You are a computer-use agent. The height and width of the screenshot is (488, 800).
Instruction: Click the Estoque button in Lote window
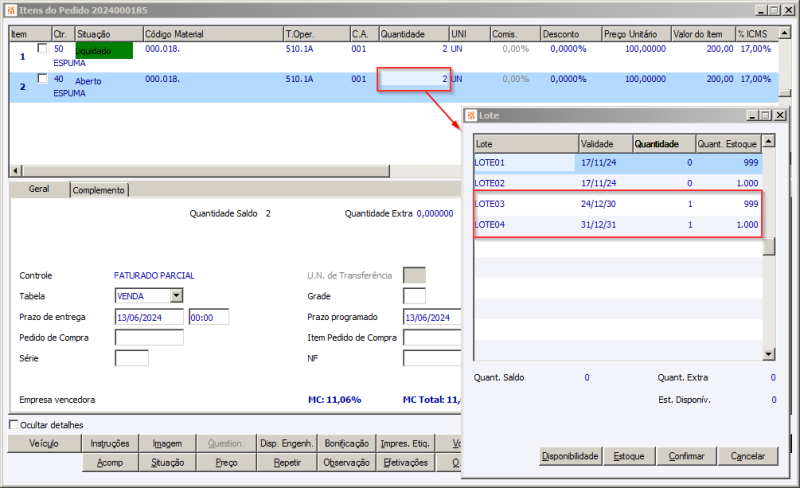(x=629, y=456)
